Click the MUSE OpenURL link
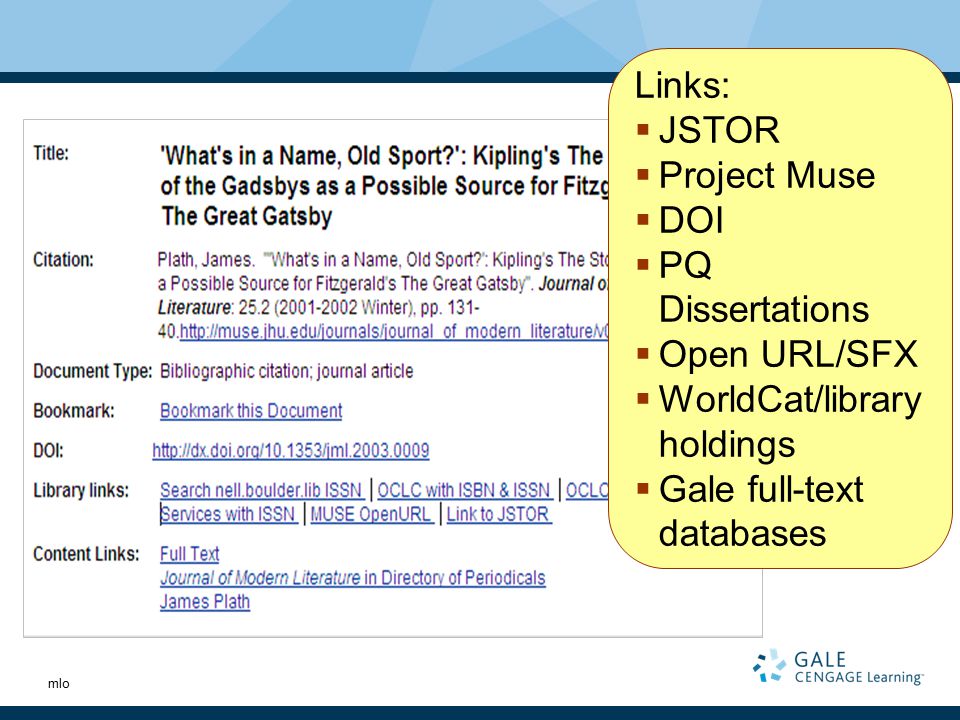The width and height of the screenshot is (960, 720). (x=372, y=514)
